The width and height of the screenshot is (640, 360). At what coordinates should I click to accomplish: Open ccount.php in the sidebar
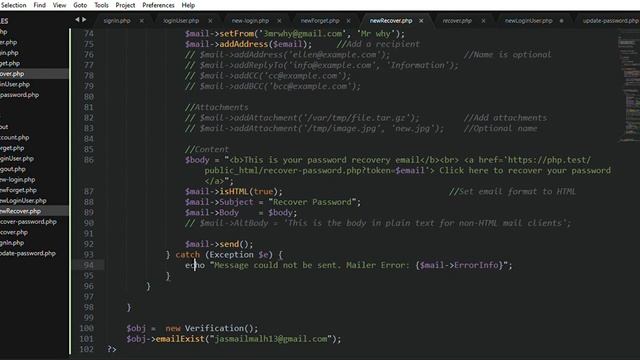tap(15, 138)
